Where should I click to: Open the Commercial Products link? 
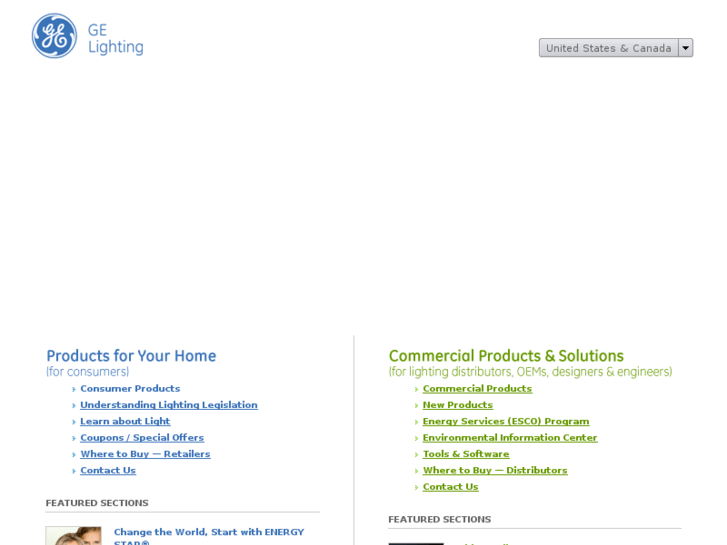click(477, 389)
